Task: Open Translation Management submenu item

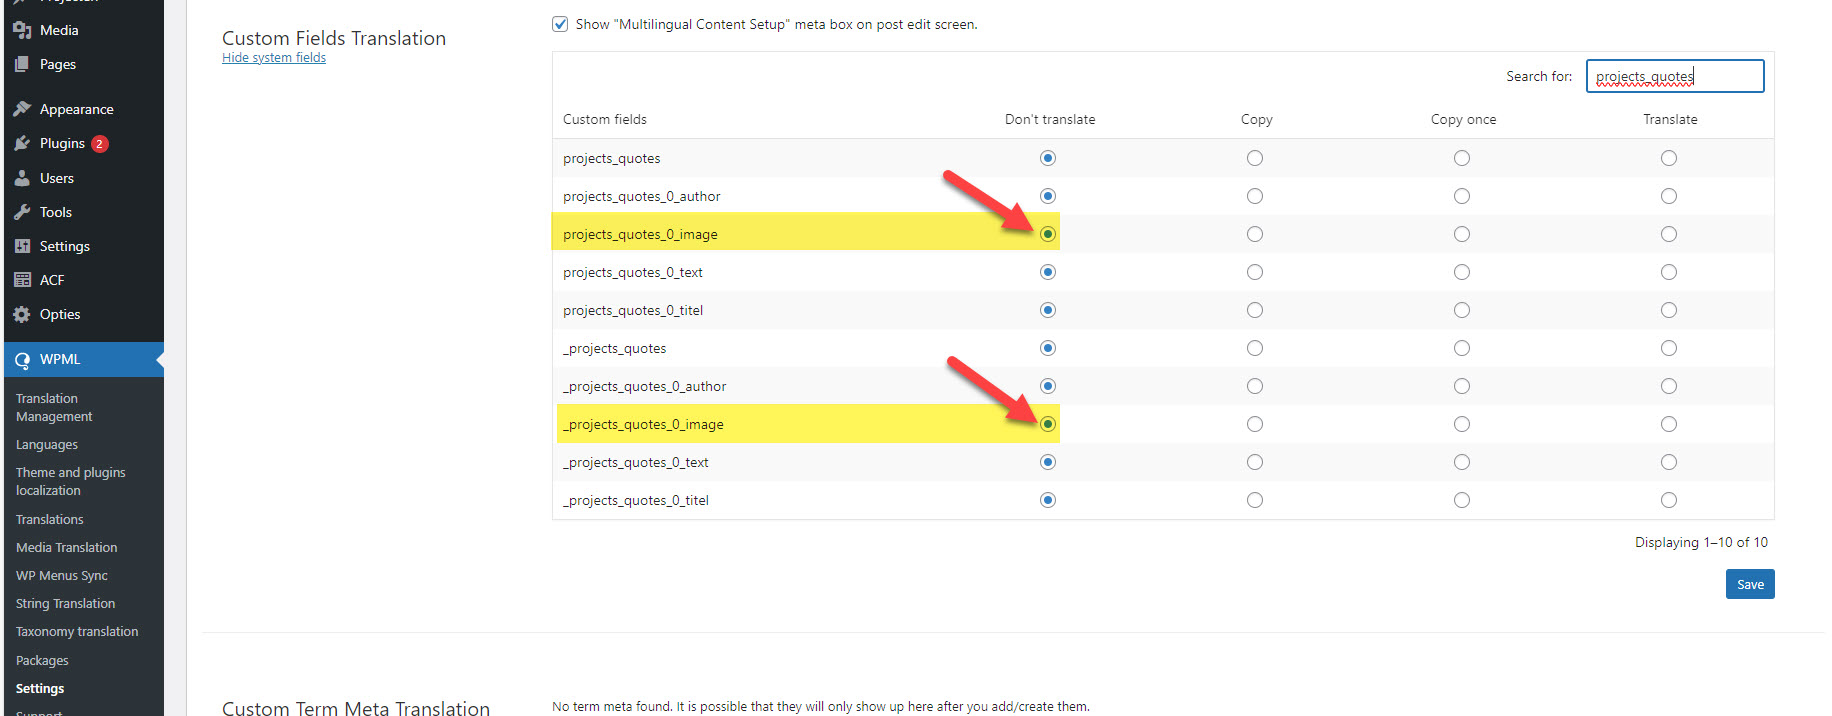Action: point(54,407)
